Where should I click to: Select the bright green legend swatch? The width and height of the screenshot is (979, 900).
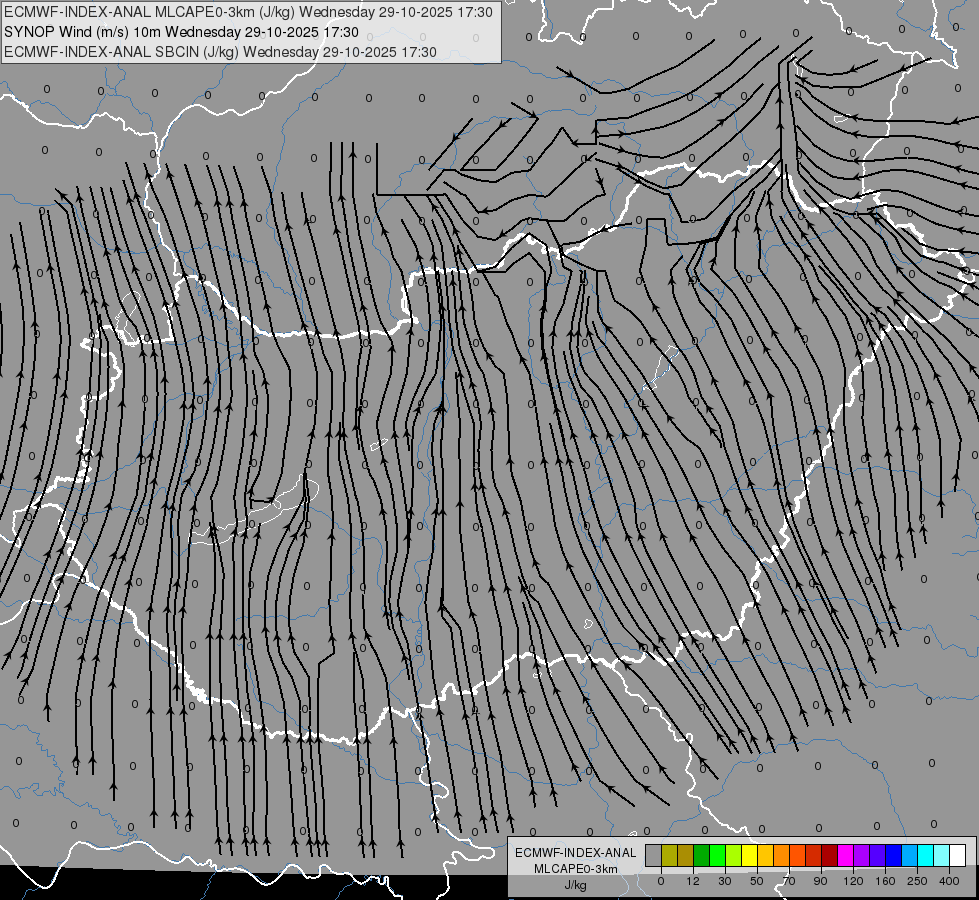[717, 855]
